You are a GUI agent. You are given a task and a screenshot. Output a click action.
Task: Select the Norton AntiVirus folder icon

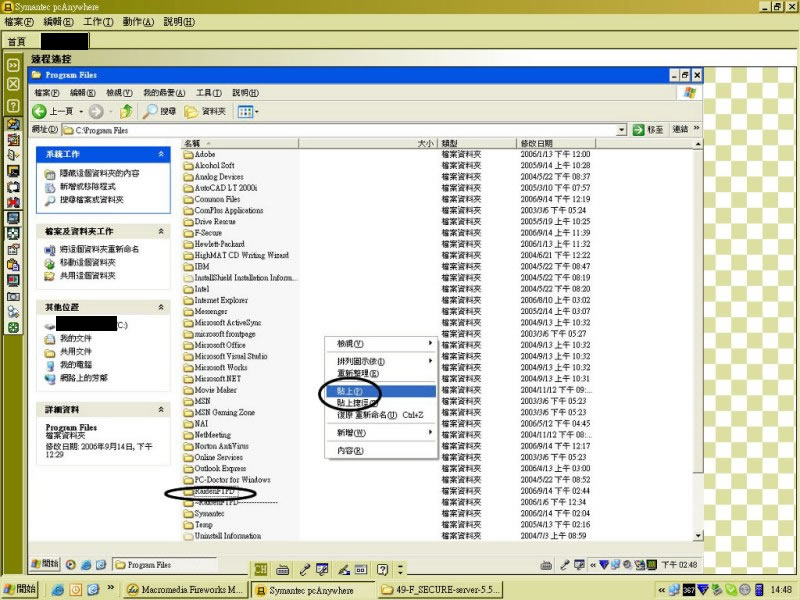pyautogui.click(x=188, y=446)
